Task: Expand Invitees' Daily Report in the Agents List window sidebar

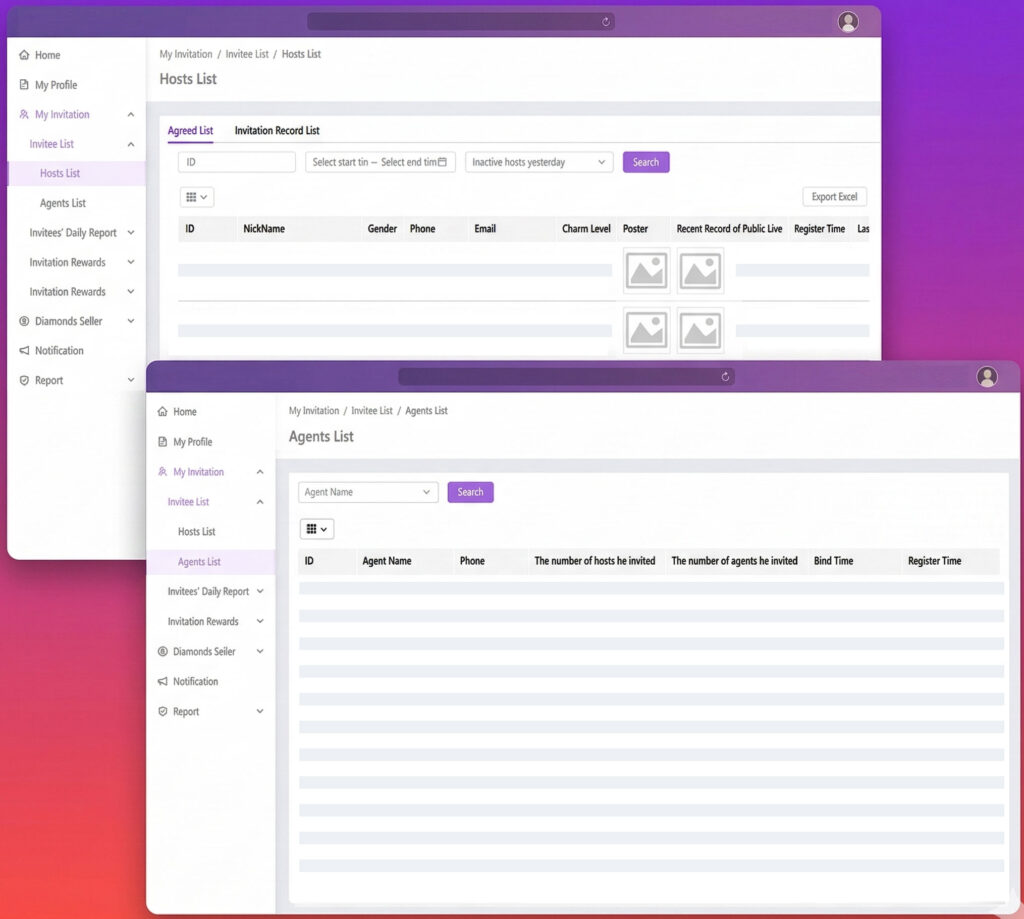Action: point(260,592)
